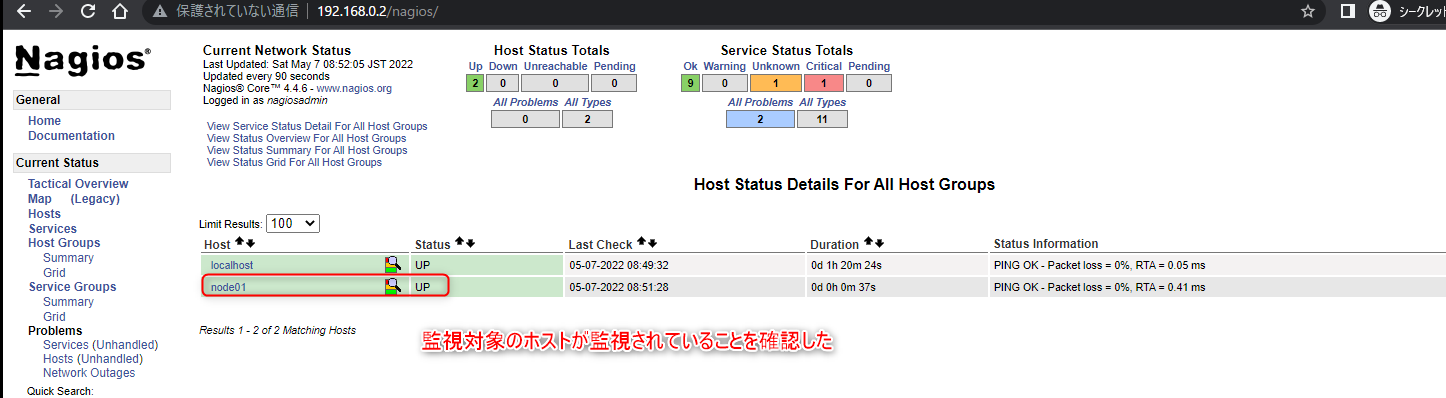View Status Summary For All Host Groups
Viewport: 1446px width, 398px height.
click(307, 150)
